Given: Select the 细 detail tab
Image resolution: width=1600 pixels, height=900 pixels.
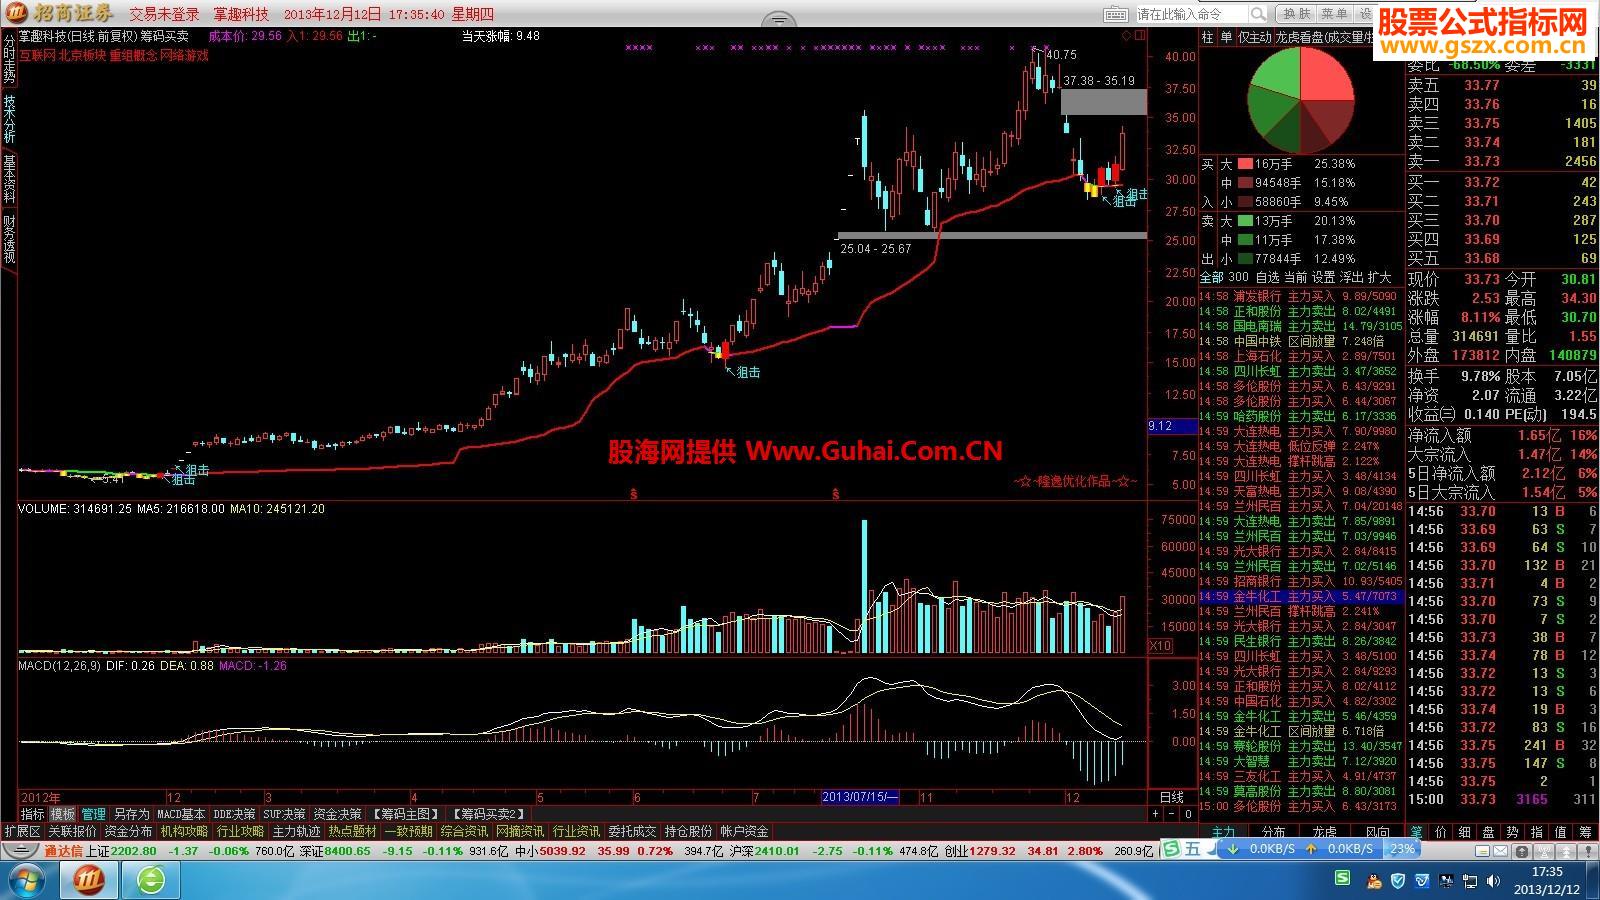Looking at the screenshot, I should click(1465, 832).
